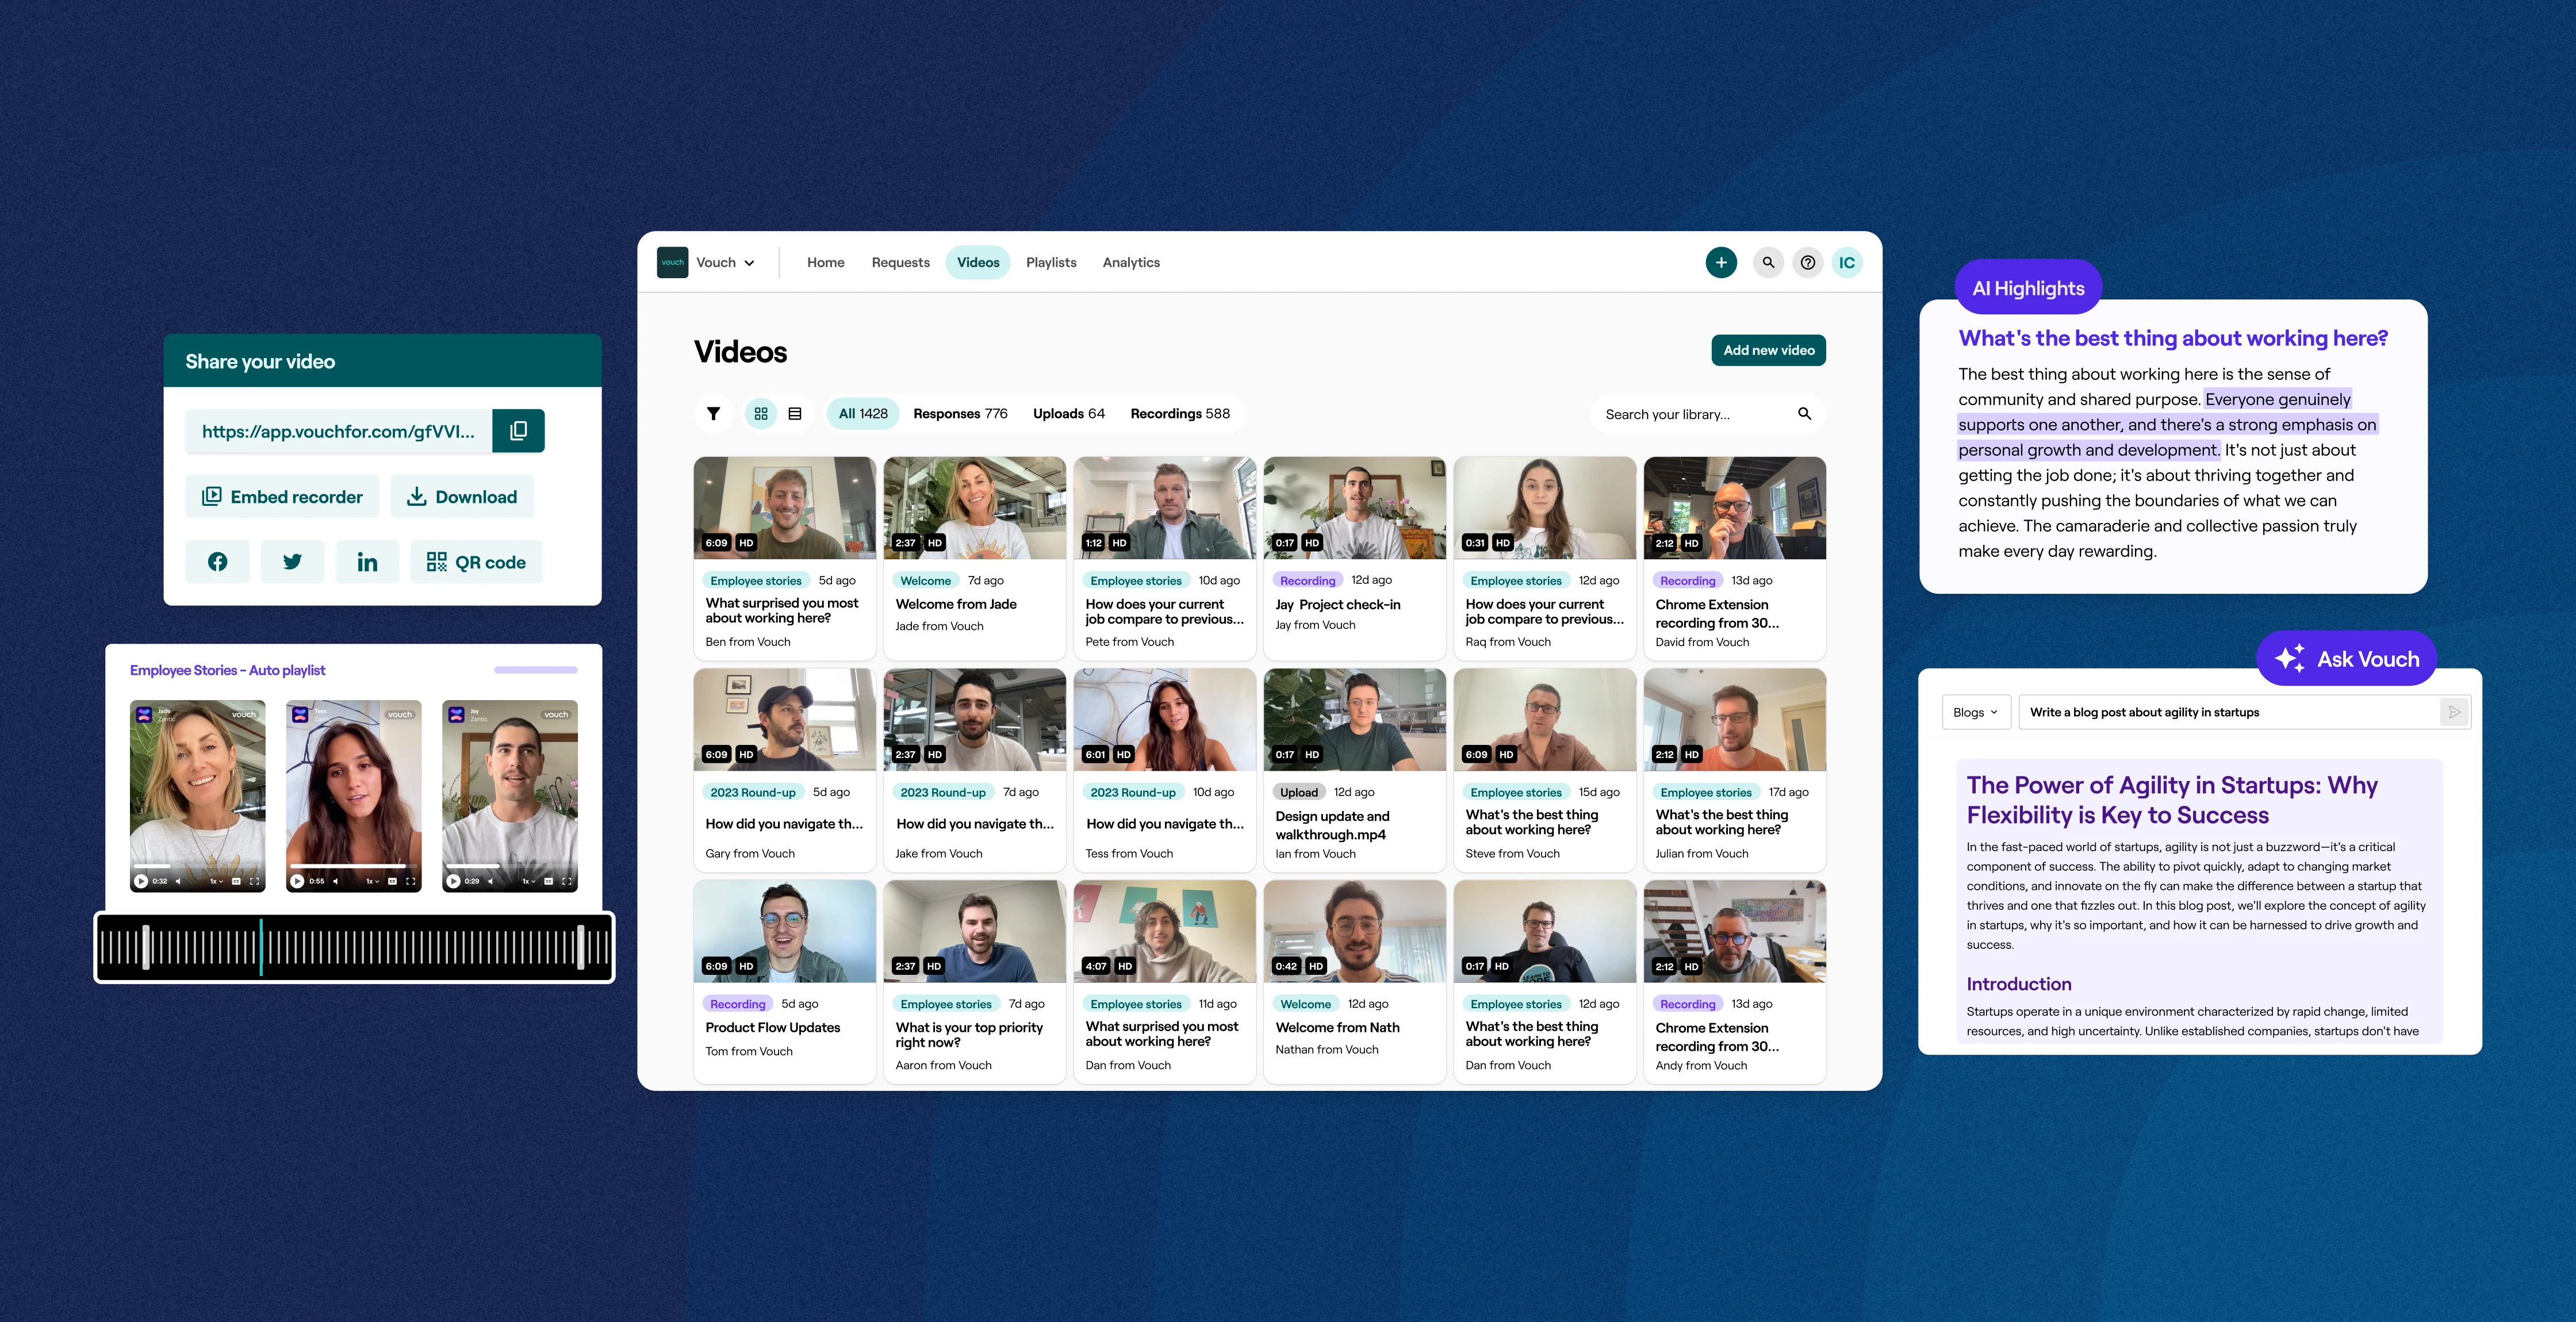Open the Analytics tab
The height and width of the screenshot is (1322, 2576).
click(x=1130, y=262)
